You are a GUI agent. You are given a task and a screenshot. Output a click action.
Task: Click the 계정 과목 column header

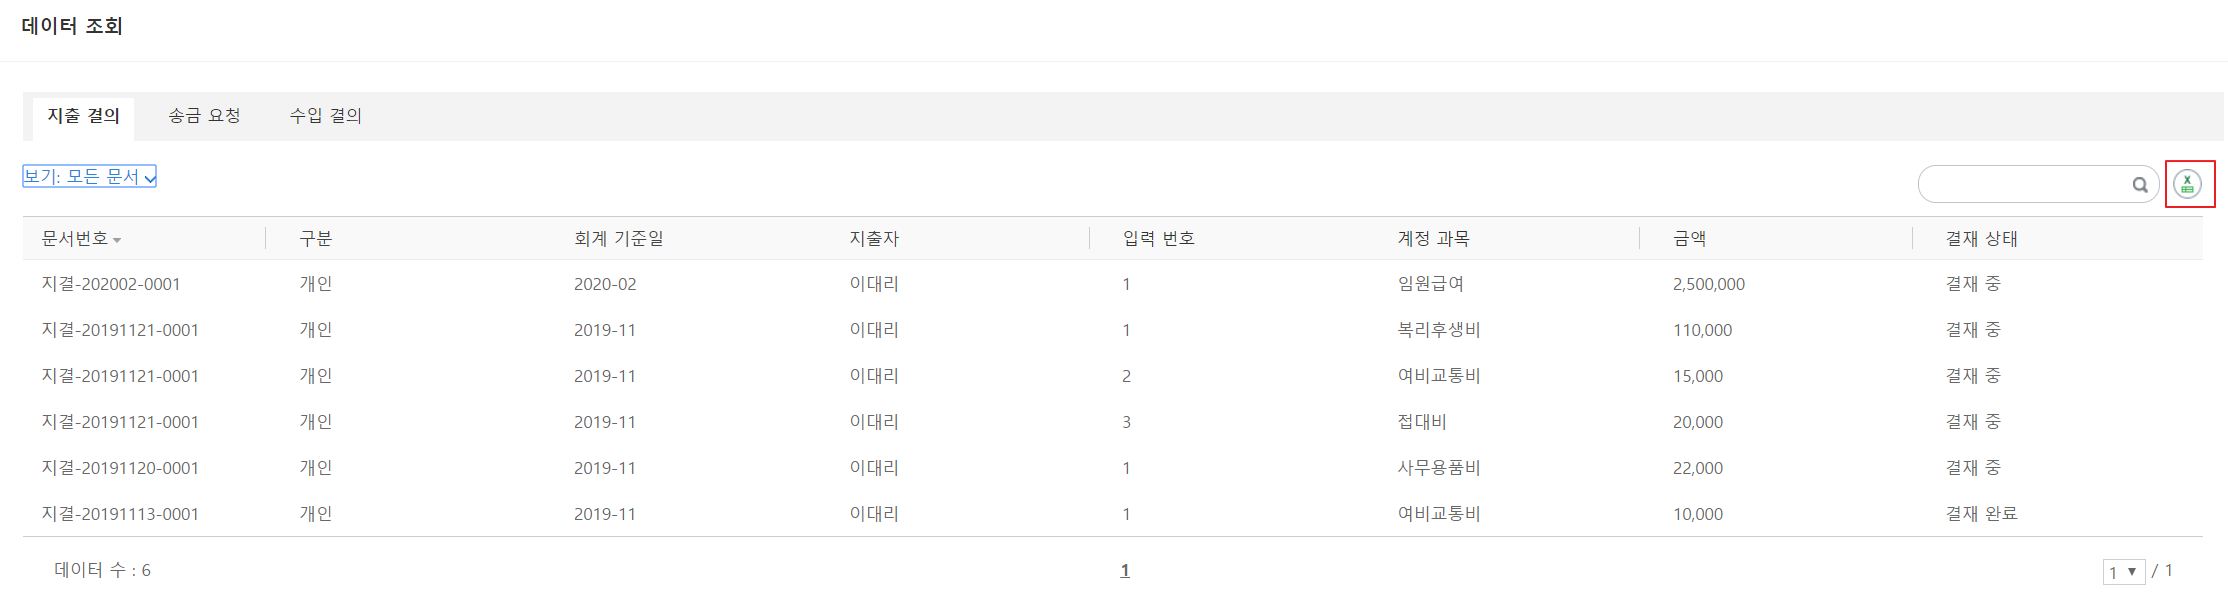pos(1433,238)
